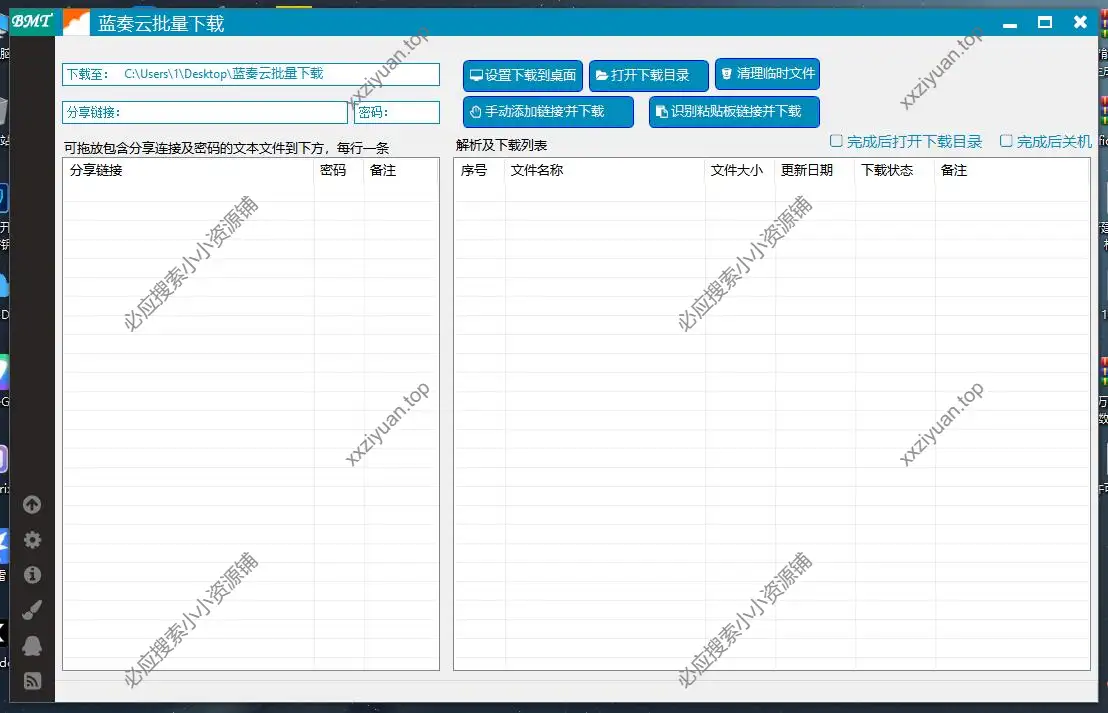Click the 设置下载到桌面 button
This screenshot has height=713, width=1108.
522,76
